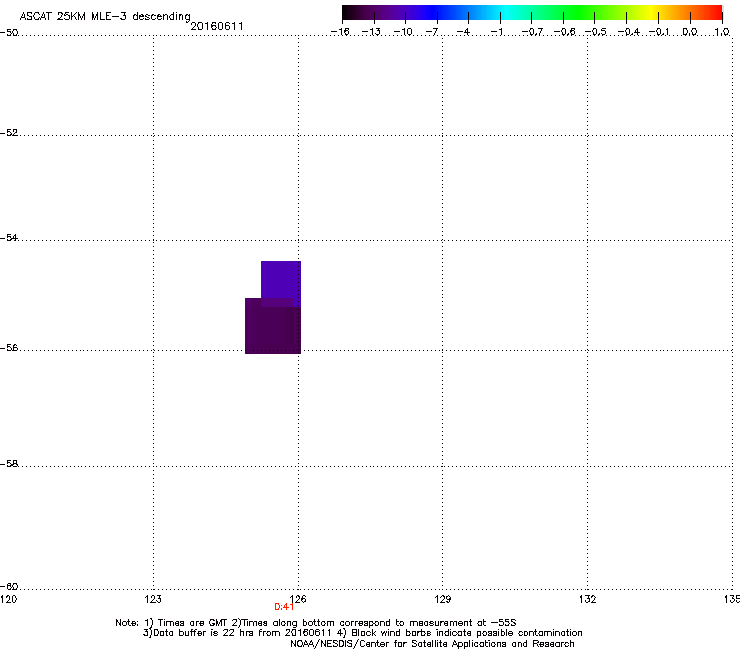The height and width of the screenshot is (650, 740).
Task: Click the -50 latitude axis label
Action: (9, 33)
